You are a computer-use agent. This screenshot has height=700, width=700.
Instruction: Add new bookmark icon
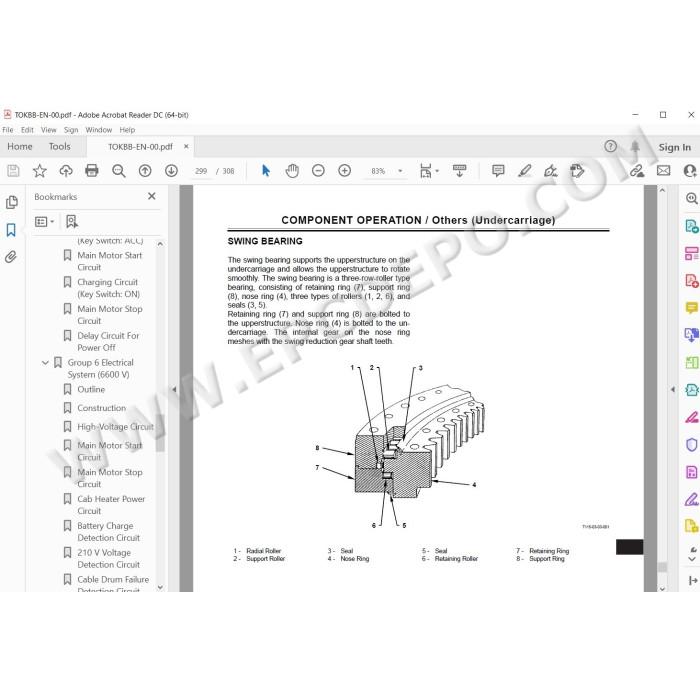[71, 221]
